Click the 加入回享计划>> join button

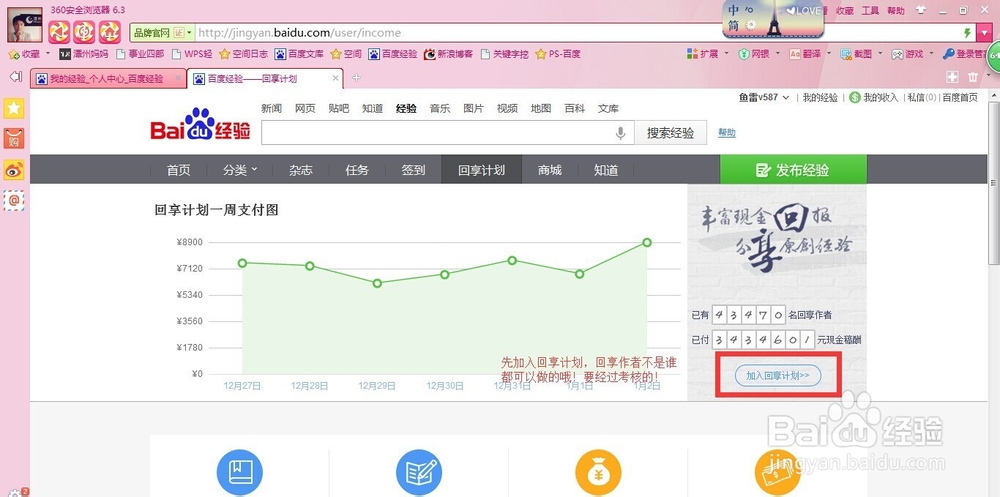click(x=777, y=376)
